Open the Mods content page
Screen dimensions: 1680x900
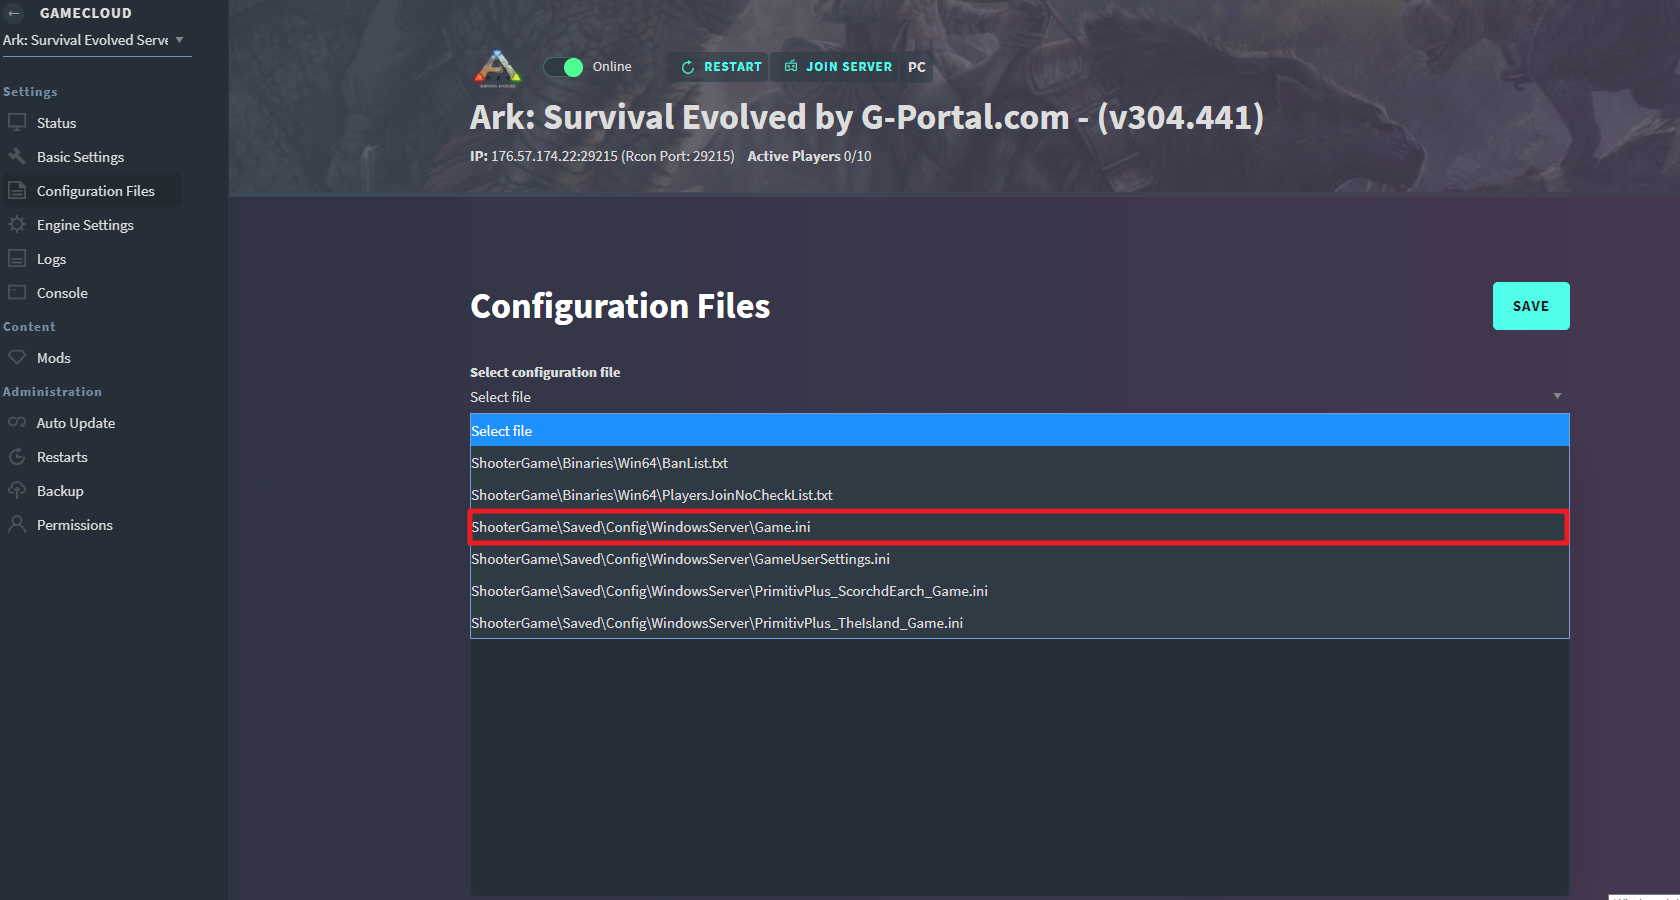(x=53, y=357)
